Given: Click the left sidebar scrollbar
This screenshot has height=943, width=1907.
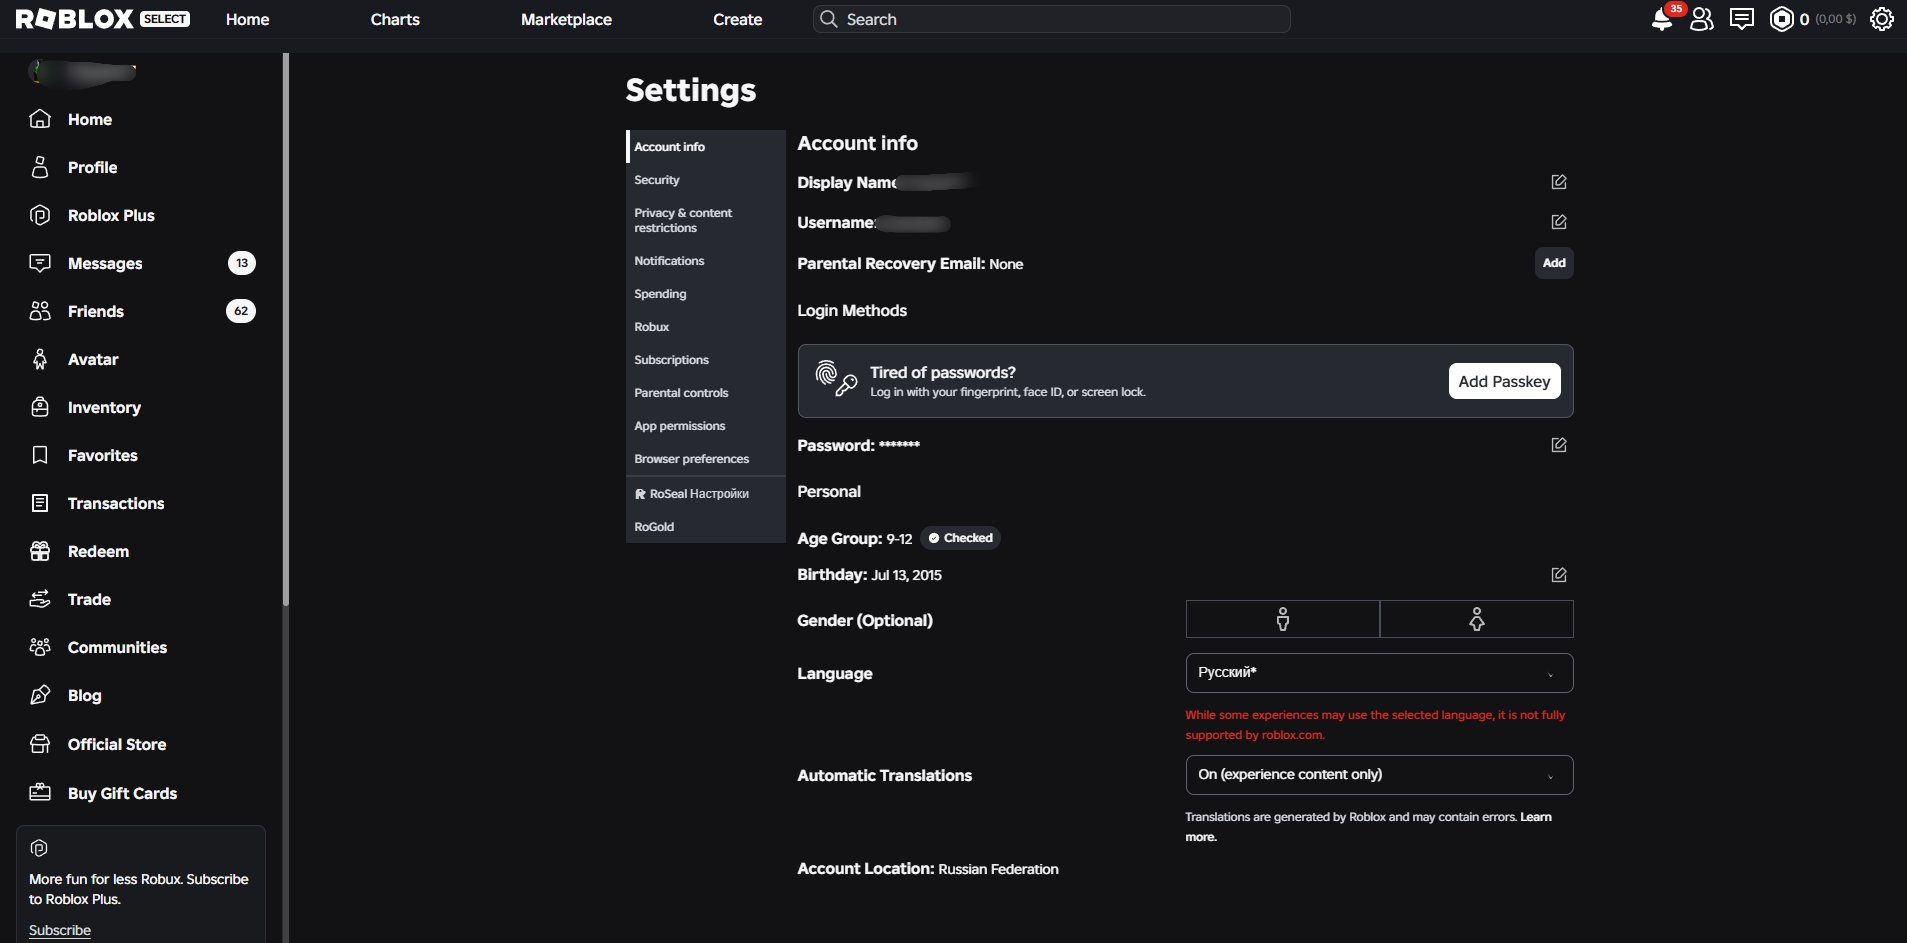Looking at the screenshot, I should (286, 330).
